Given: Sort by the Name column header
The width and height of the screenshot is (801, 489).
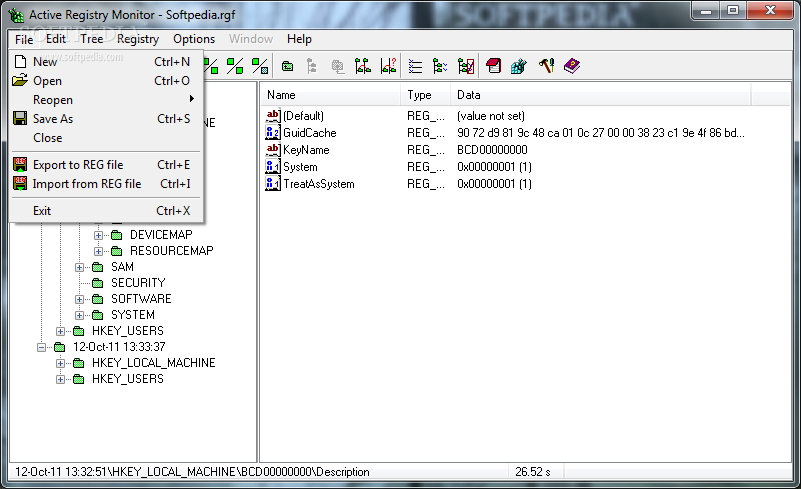Looking at the screenshot, I should point(331,95).
